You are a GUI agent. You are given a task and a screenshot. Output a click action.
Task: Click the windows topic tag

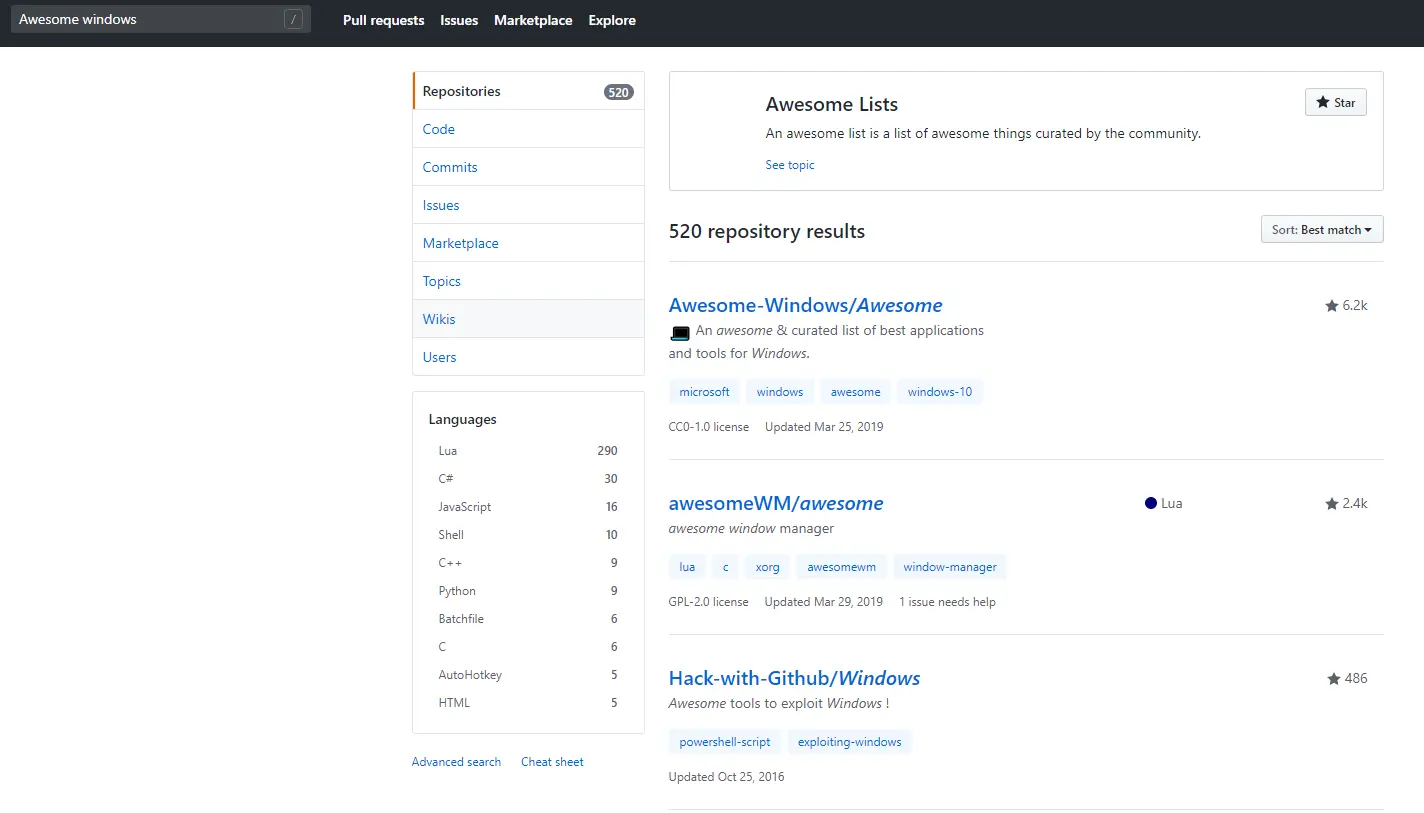pyautogui.click(x=780, y=392)
